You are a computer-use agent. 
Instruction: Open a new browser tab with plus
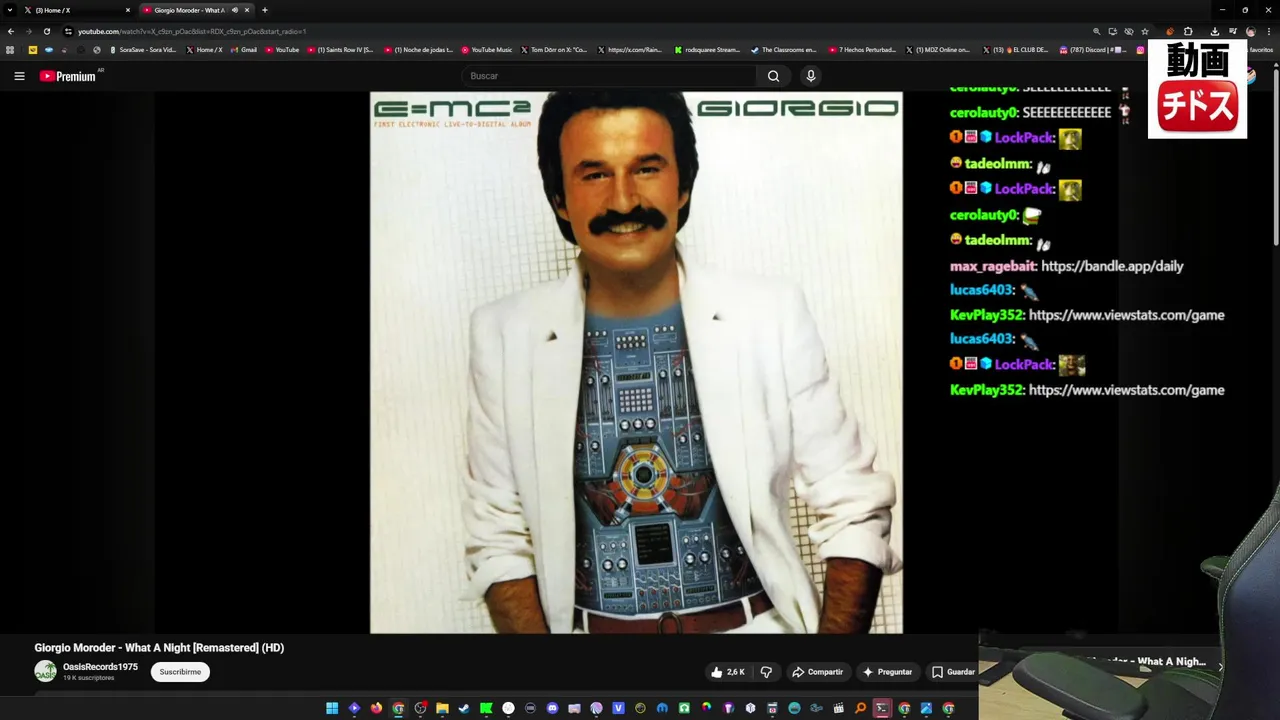click(265, 10)
